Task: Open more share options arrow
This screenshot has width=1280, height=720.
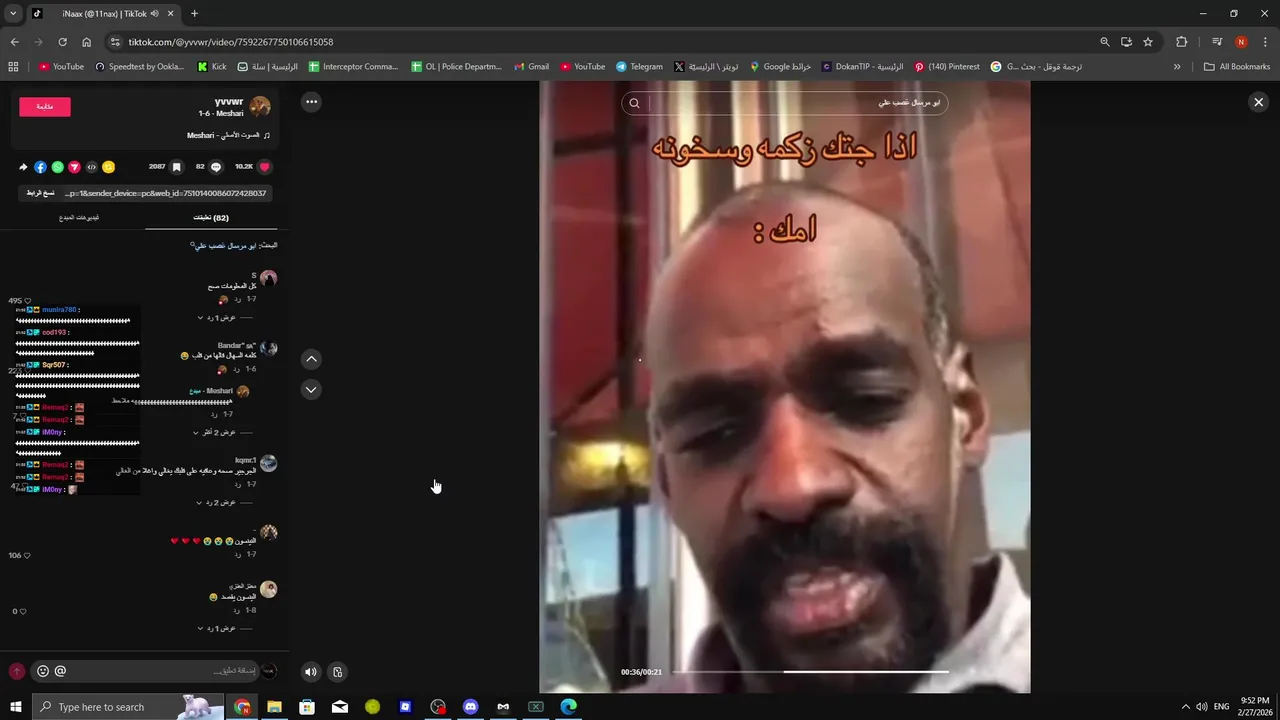Action: pyautogui.click(x=23, y=167)
